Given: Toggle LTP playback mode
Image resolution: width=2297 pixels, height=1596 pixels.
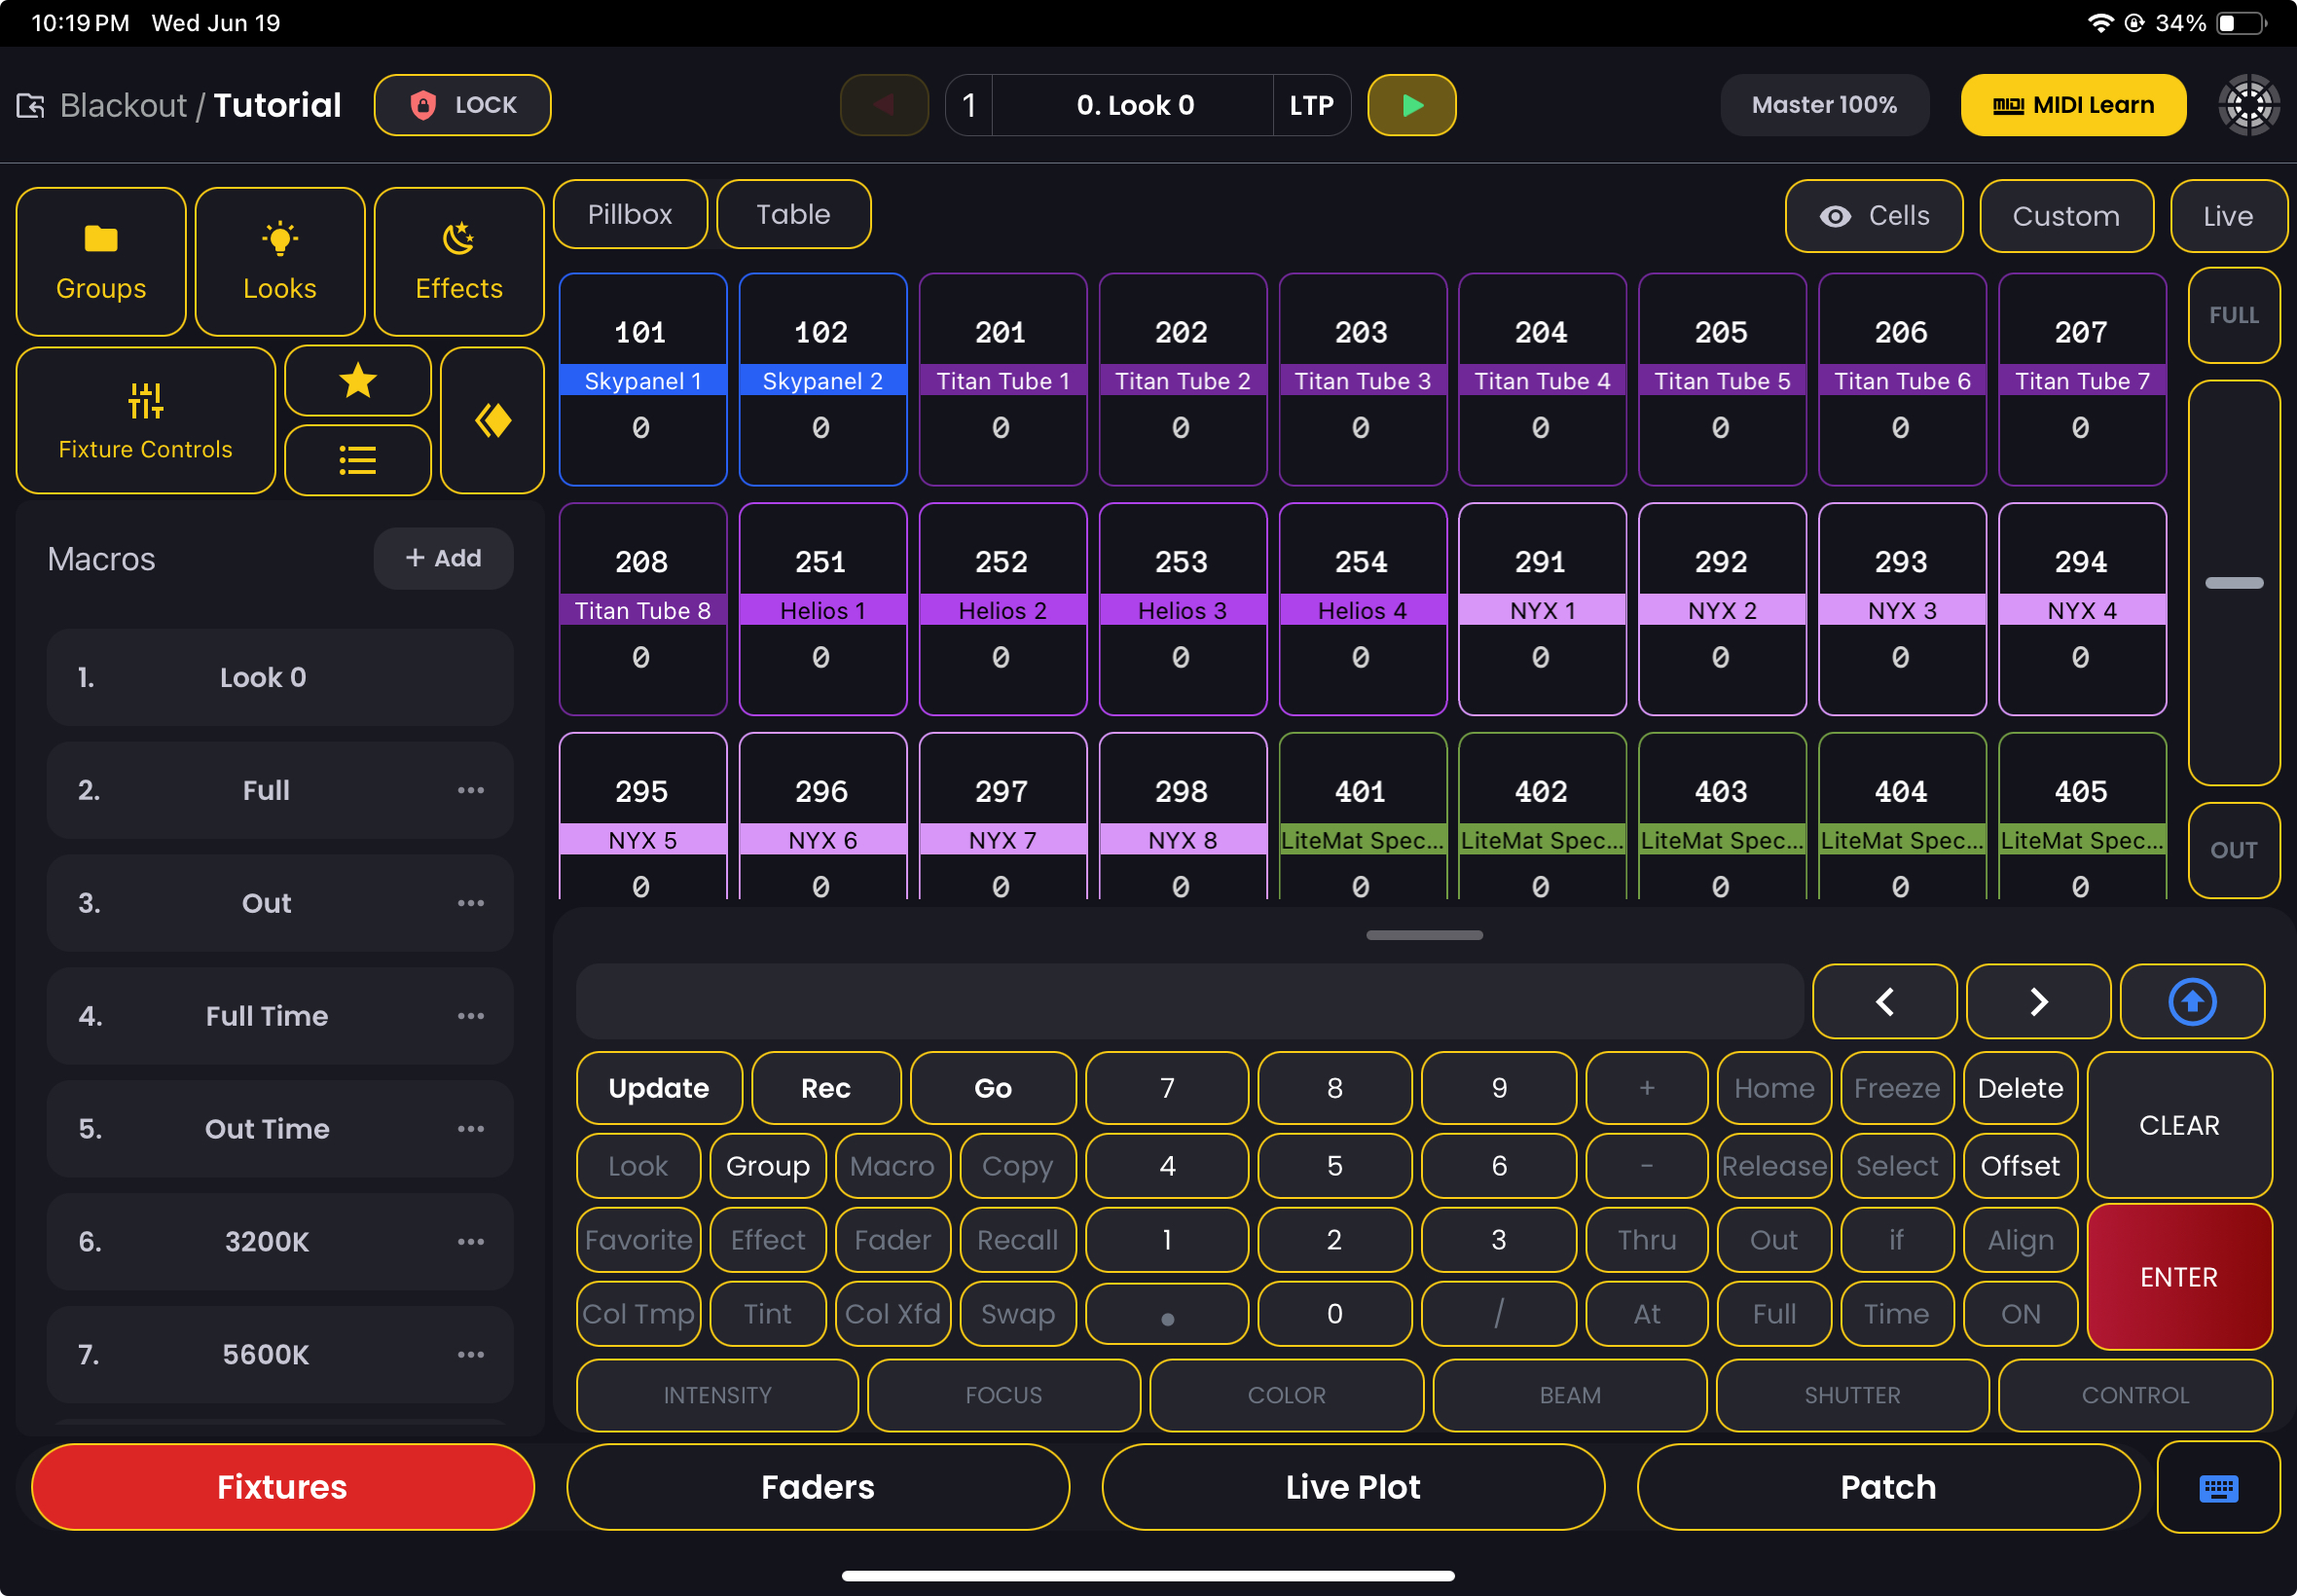Looking at the screenshot, I should click(x=1311, y=104).
